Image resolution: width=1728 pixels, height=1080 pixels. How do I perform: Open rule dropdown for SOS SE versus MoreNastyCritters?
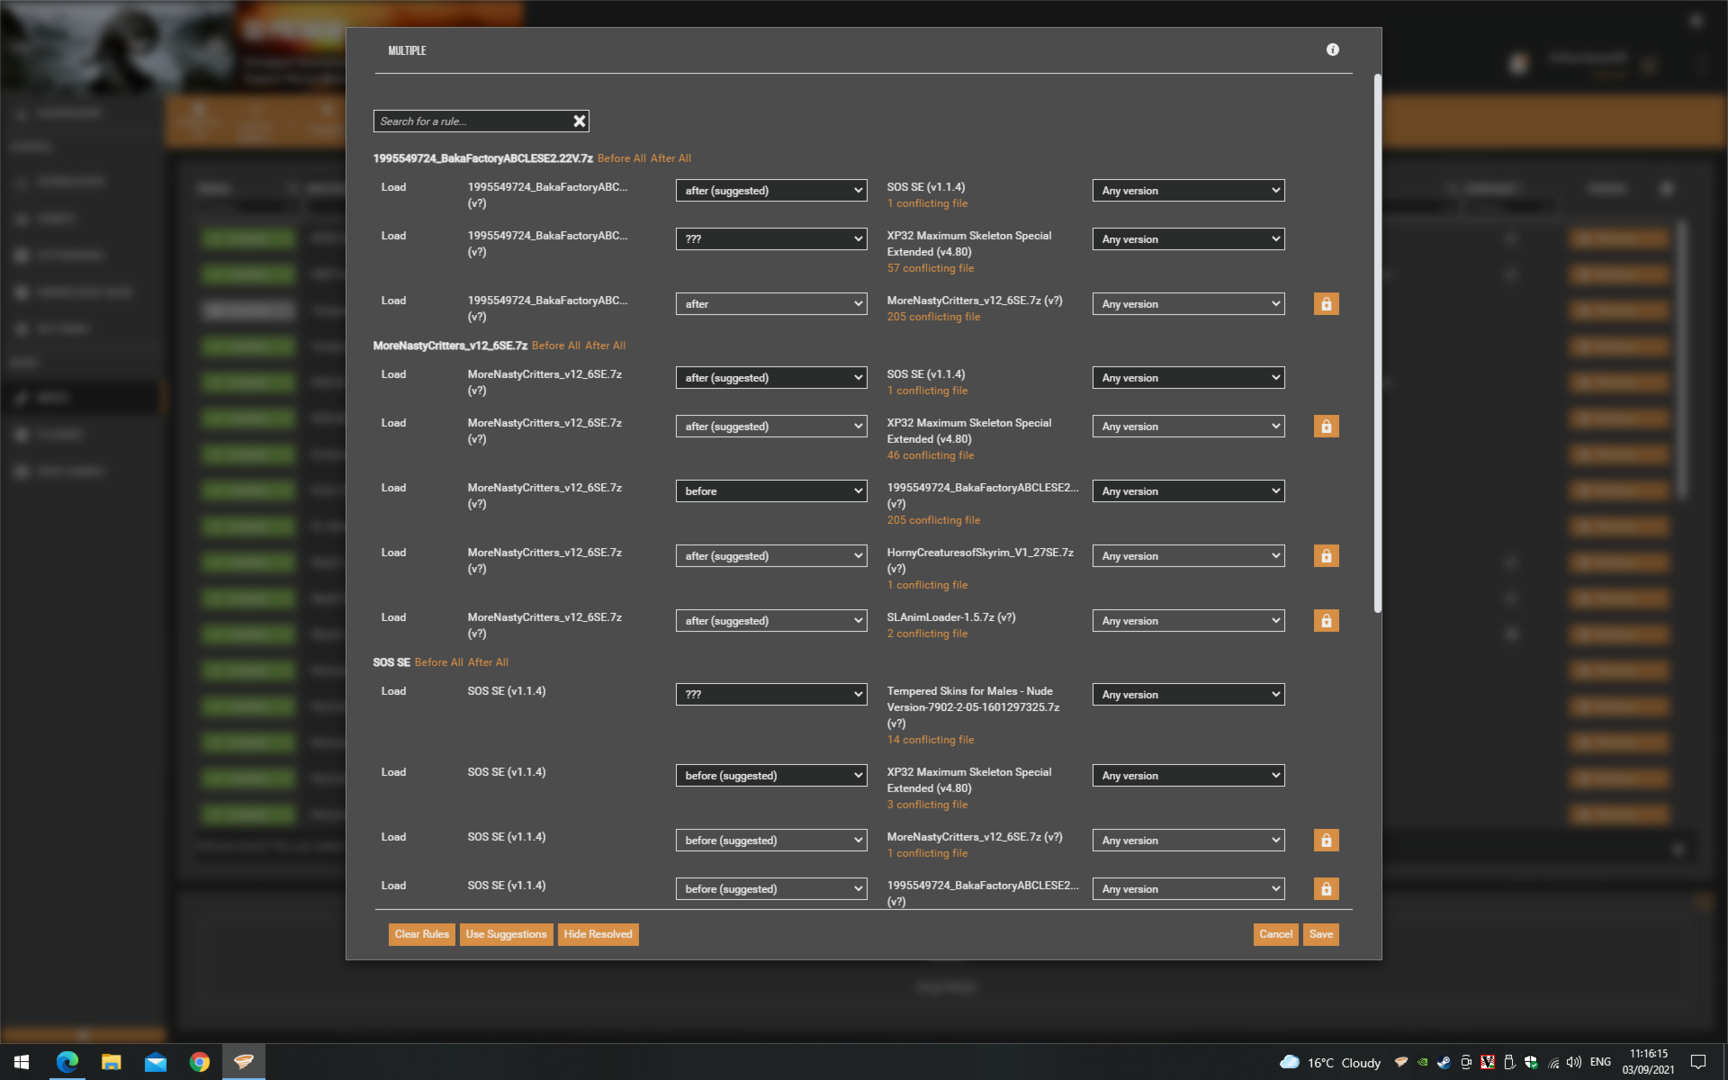(771, 841)
